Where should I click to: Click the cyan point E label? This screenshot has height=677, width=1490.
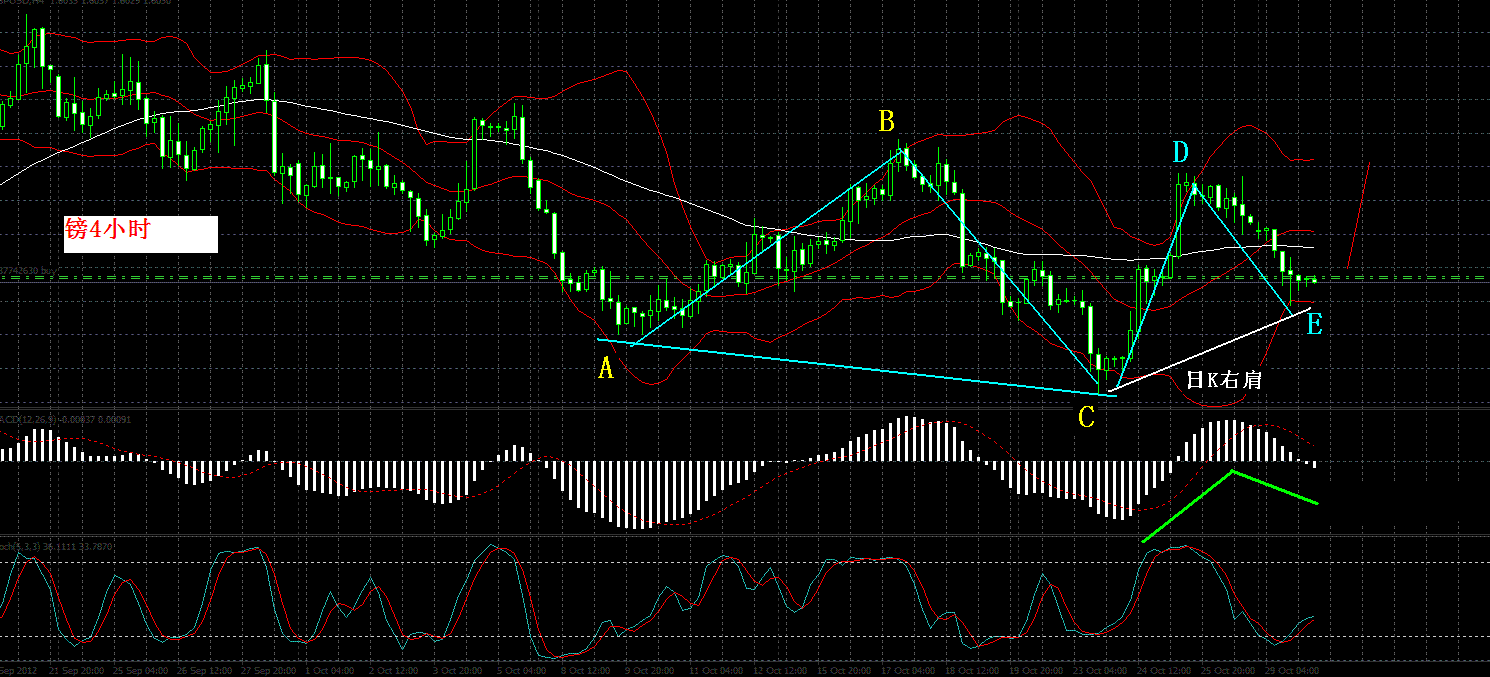pyautogui.click(x=1314, y=324)
